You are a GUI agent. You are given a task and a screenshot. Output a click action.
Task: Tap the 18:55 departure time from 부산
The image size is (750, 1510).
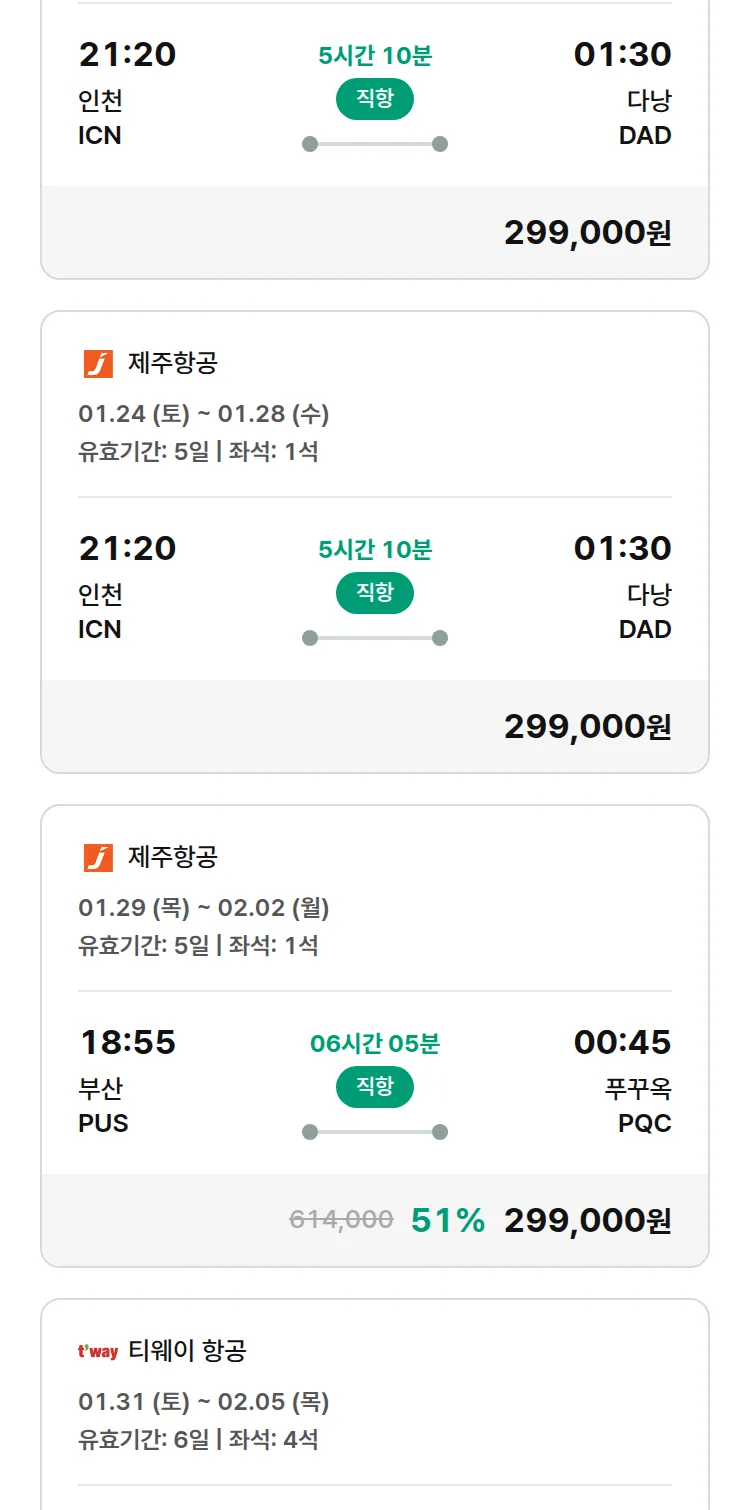pyautogui.click(x=127, y=1043)
